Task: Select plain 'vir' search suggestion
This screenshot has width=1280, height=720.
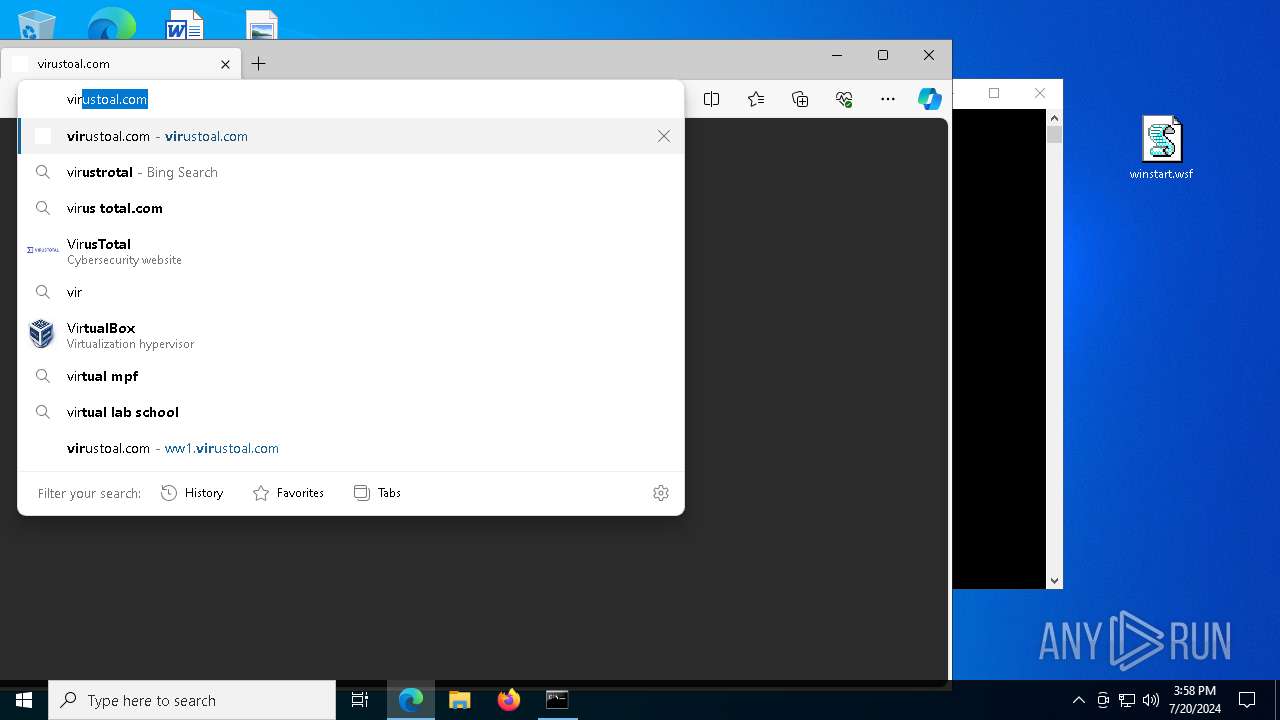Action: [351, 292]
